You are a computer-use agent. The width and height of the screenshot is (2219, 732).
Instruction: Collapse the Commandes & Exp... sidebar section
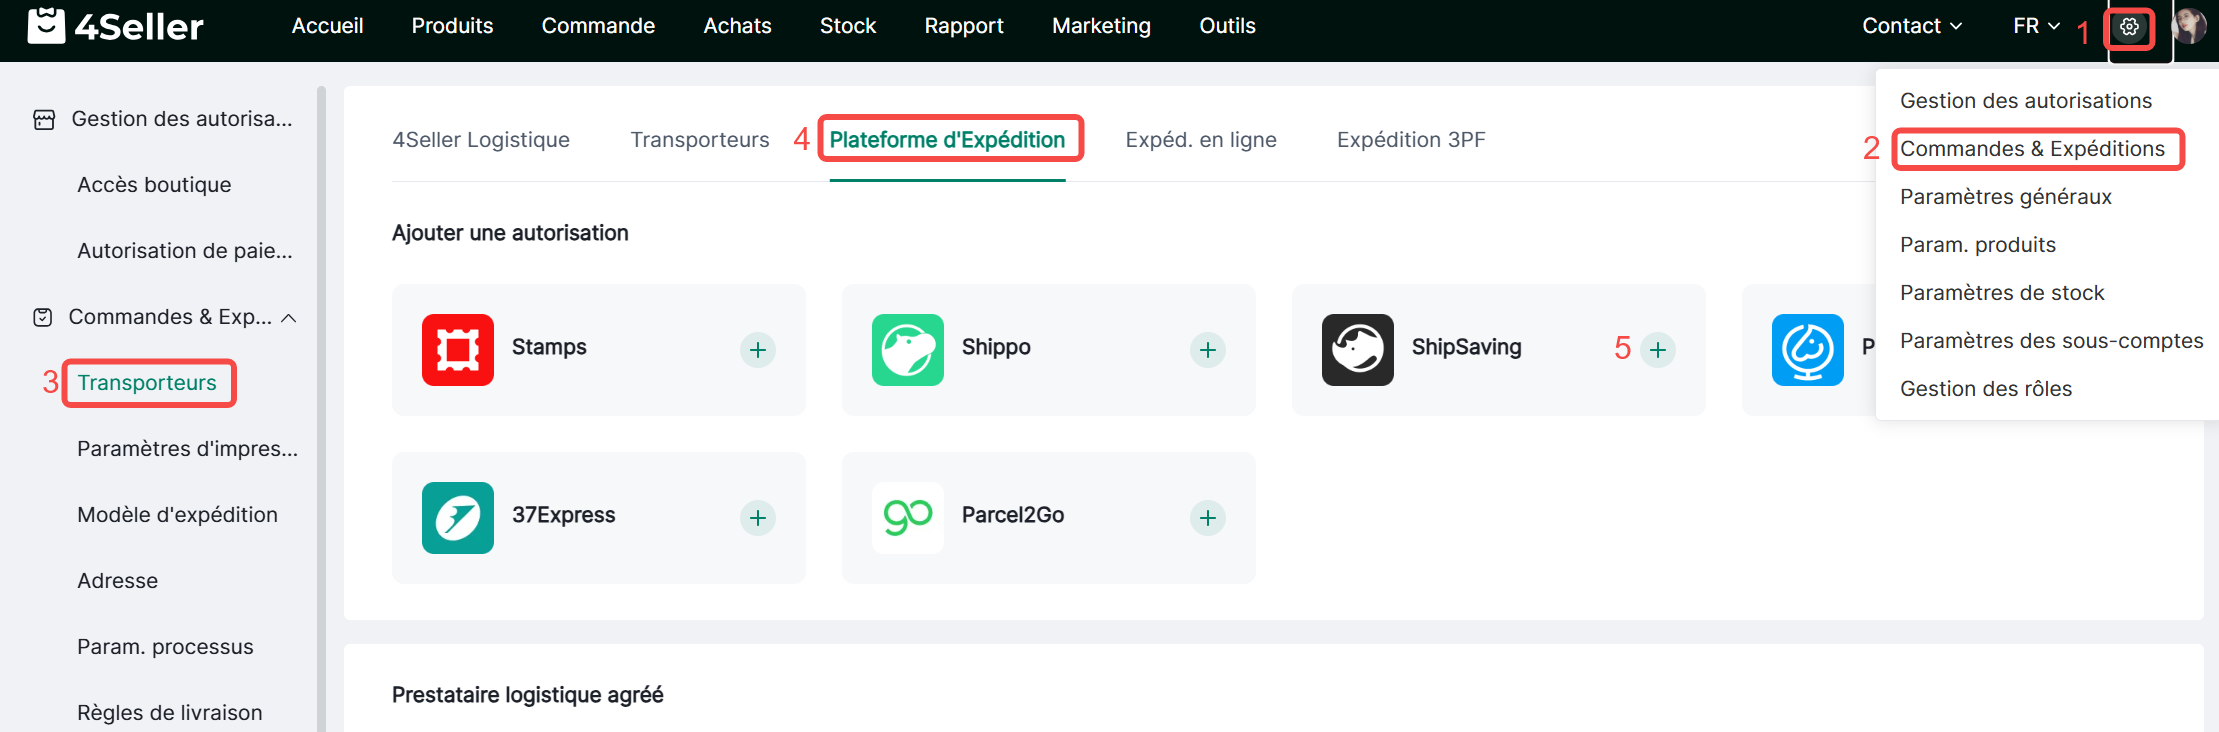pyautogui.click(x=289, y=318)
